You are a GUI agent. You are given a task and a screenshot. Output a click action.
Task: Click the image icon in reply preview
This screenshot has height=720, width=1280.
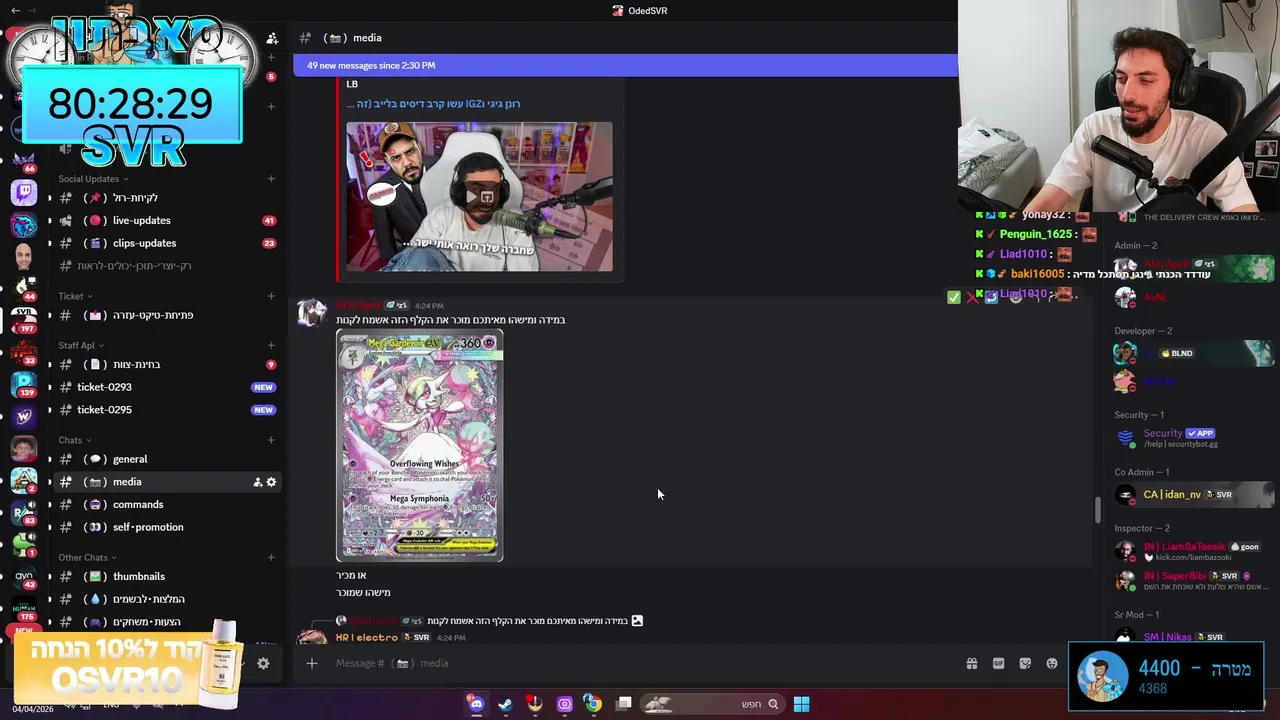click(637, 621)
